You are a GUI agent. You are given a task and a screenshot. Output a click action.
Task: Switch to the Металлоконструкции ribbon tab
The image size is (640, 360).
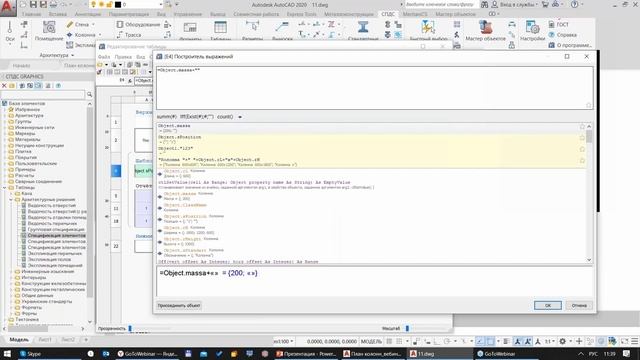349,14
